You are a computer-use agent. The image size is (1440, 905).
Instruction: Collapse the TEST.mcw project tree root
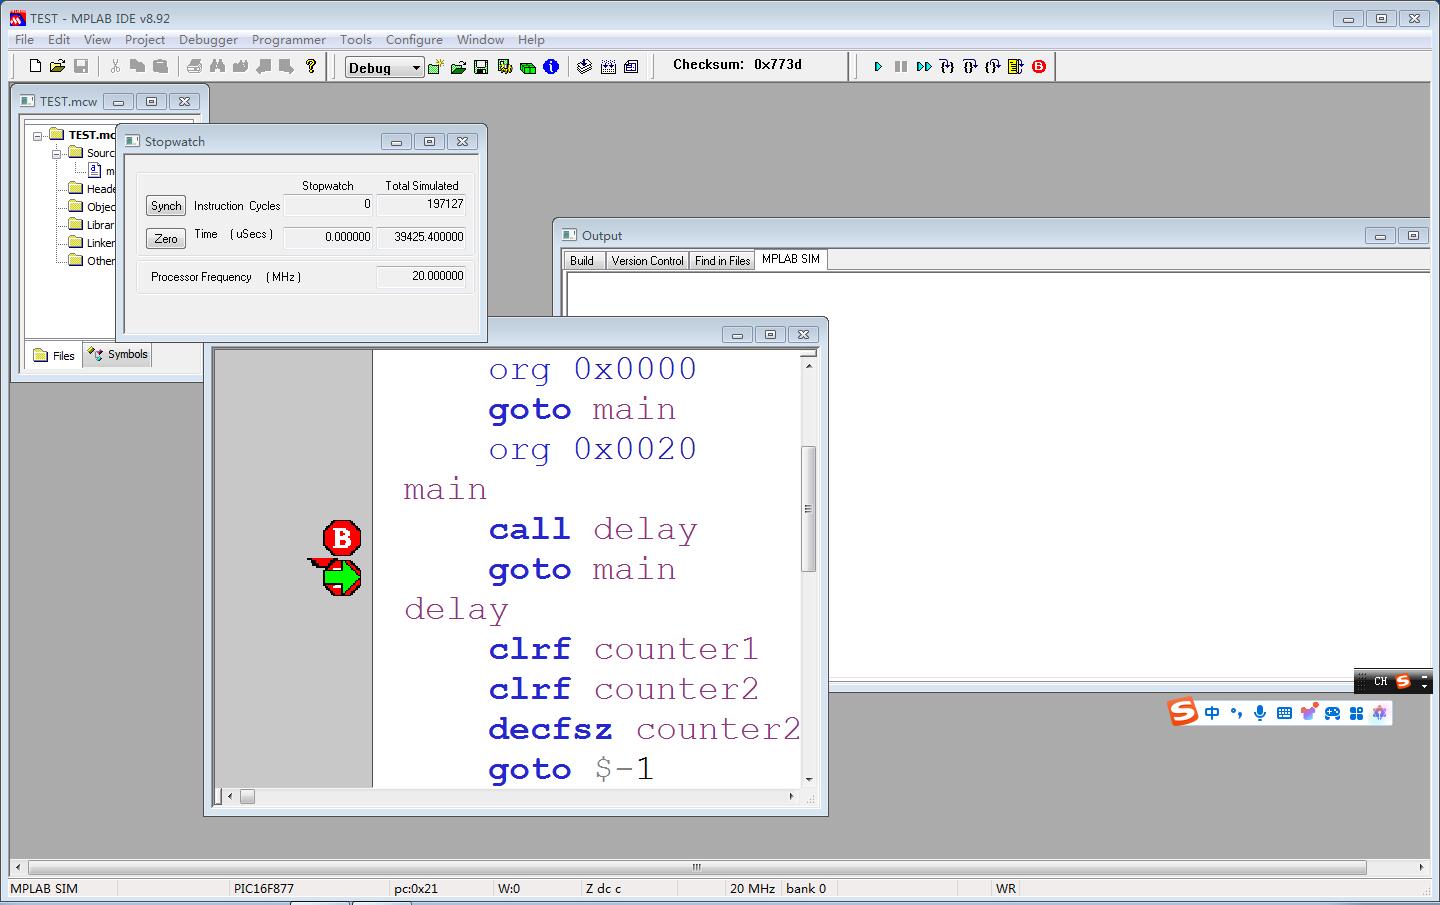(x=38, y=135)
